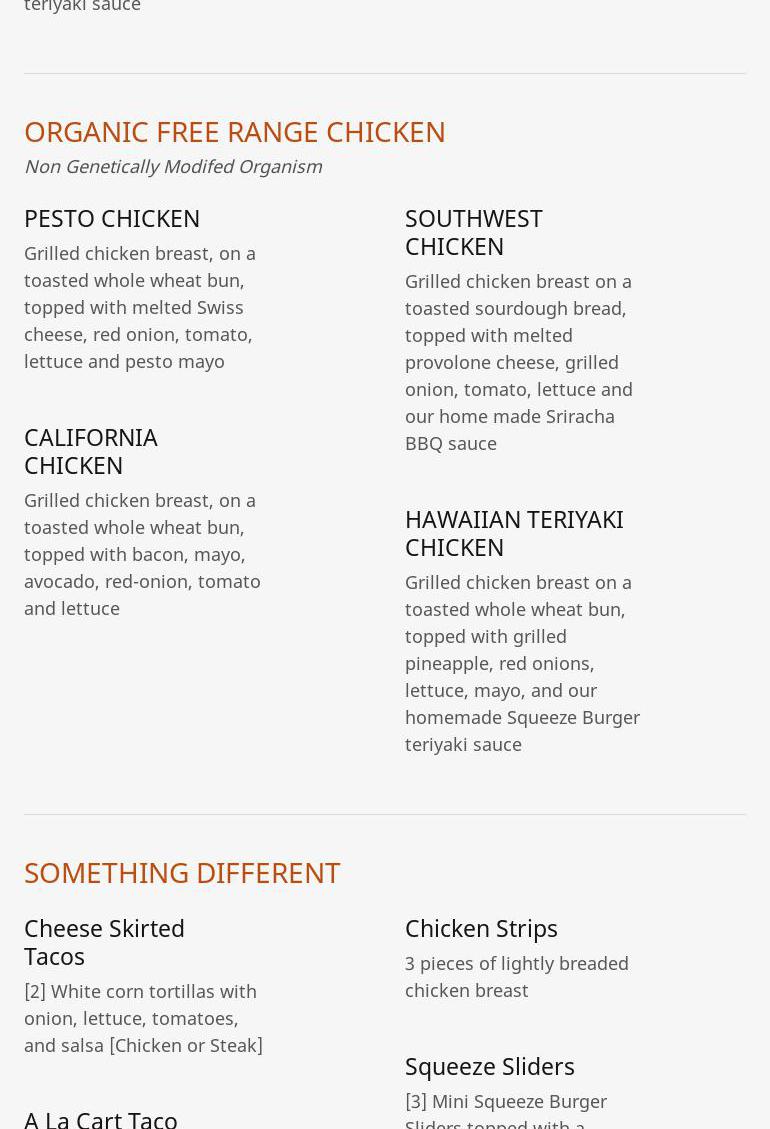Image resolution: width=770 pixels, height=1129 pixels.
Task: Select the Pesto Chicken menu item title
Action: click(112, 218)
